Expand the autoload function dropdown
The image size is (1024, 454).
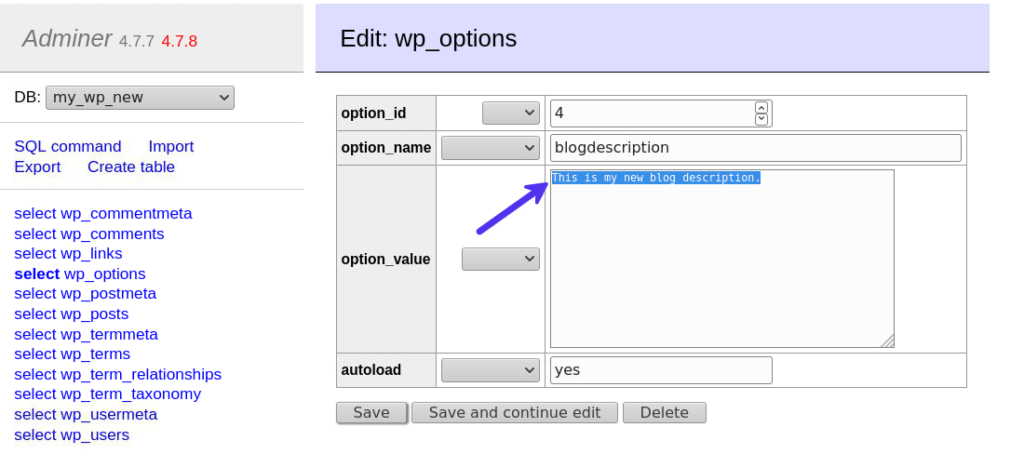[490, 370]
